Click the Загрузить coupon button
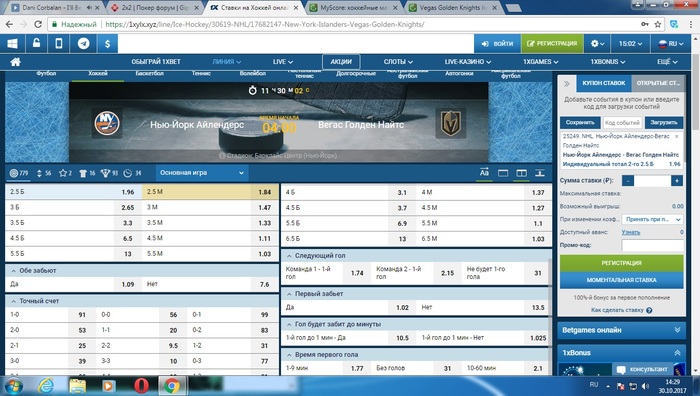Image resolution: width=700 pixels, height=396 pixels. (664, 122)
